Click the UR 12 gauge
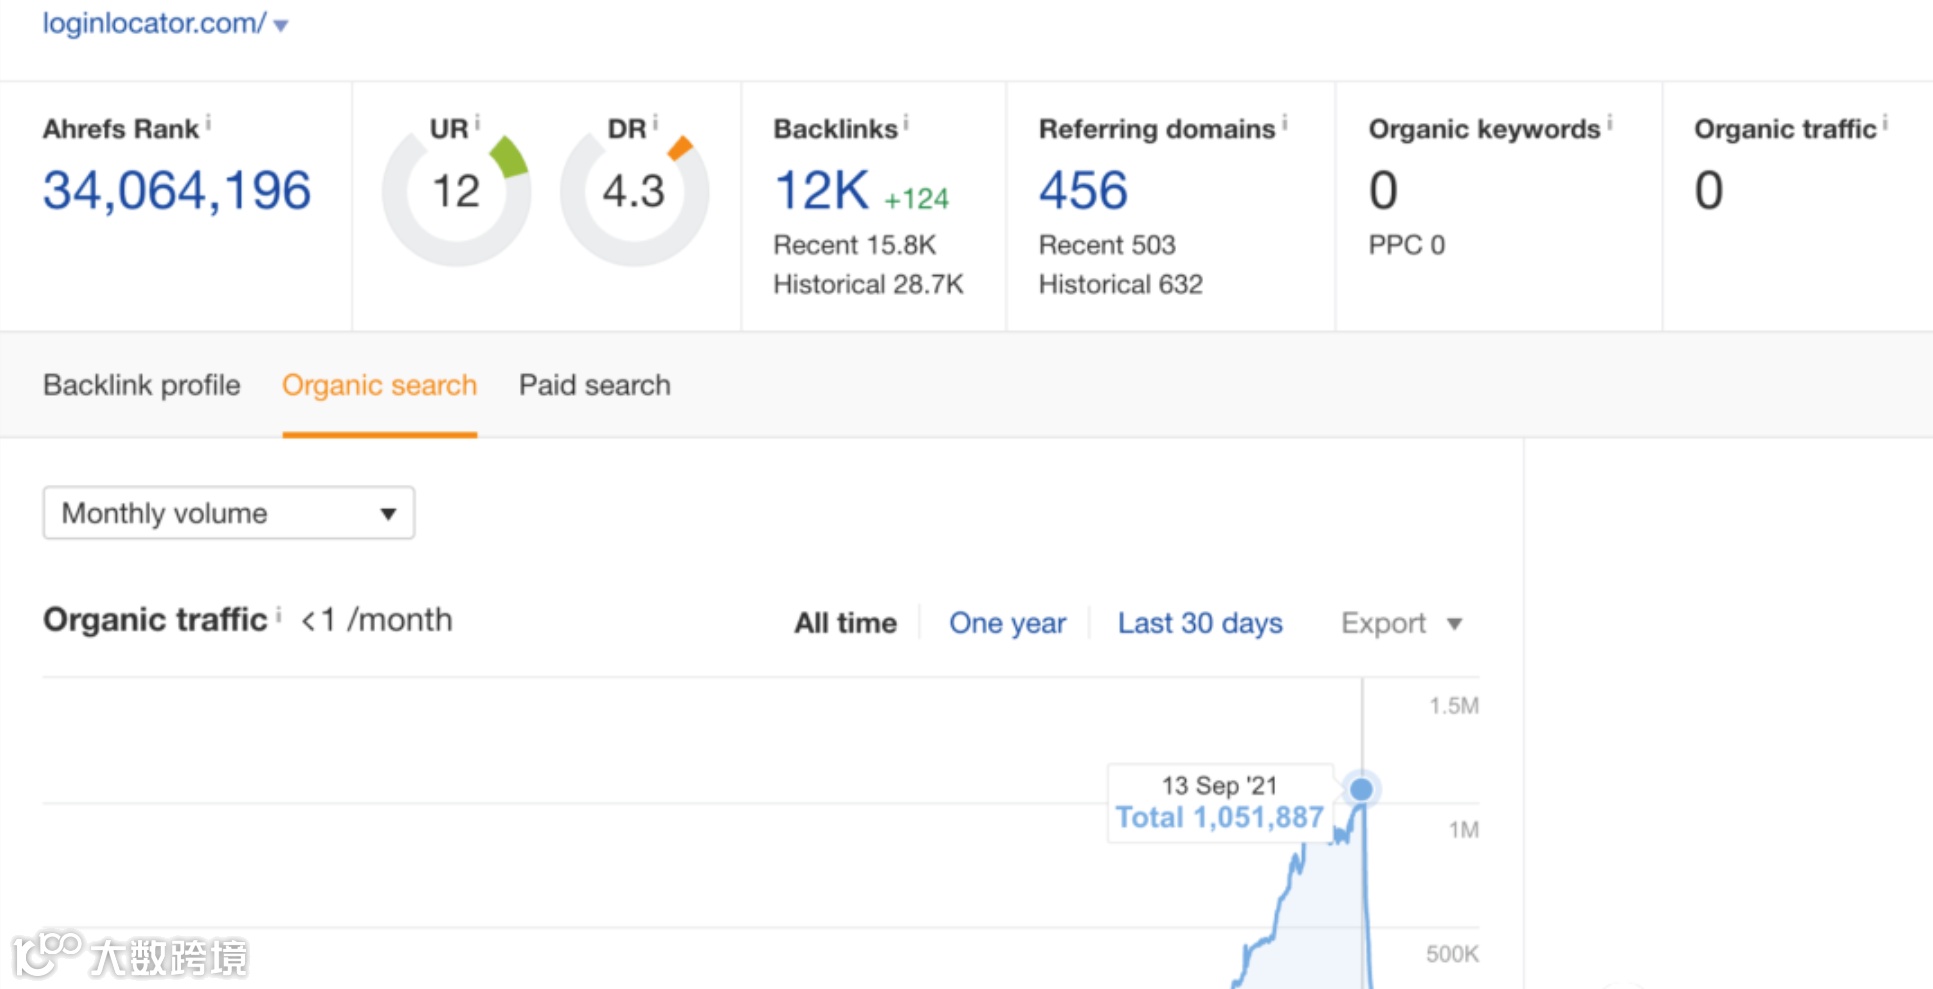1933x989 pixels. (456, 192)
